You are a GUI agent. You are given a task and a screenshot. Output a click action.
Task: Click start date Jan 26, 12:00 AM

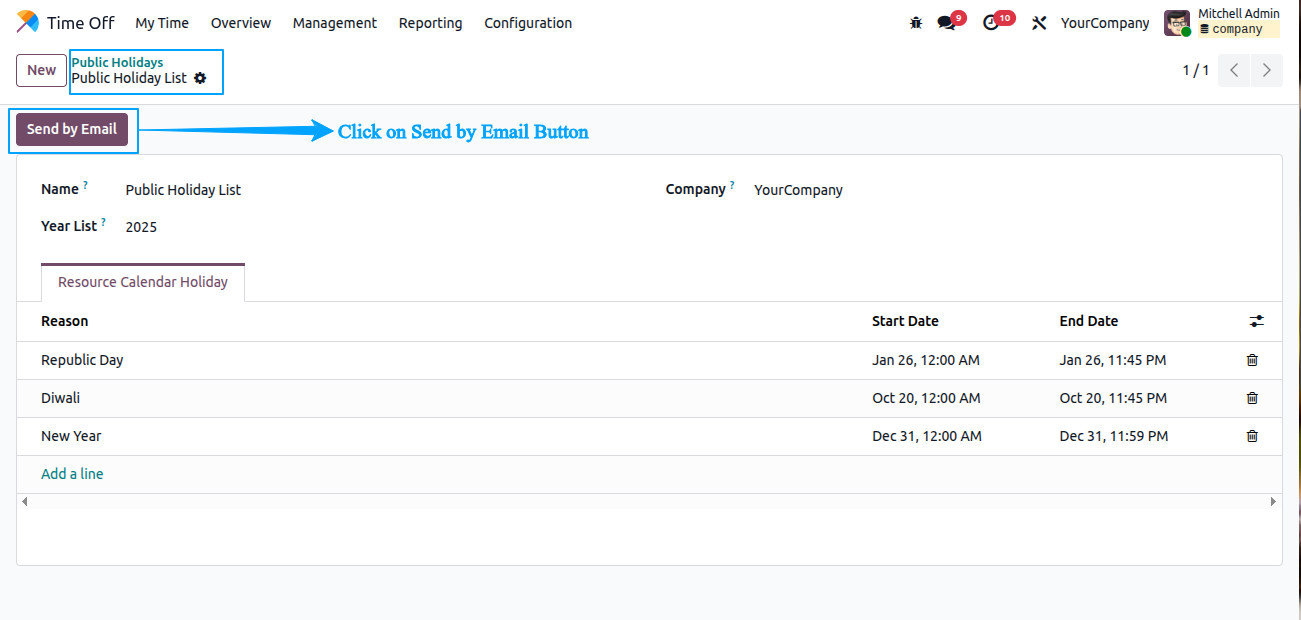point(926,360)
